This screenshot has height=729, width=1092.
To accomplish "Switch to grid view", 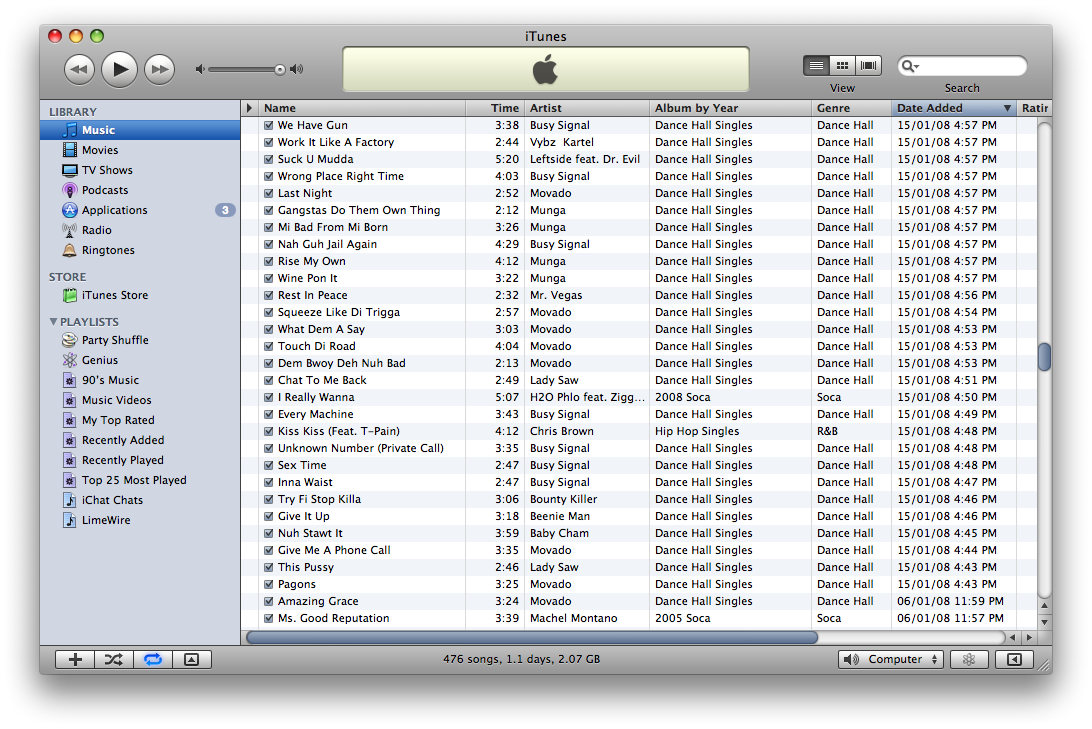I will (x=843, y=66).
